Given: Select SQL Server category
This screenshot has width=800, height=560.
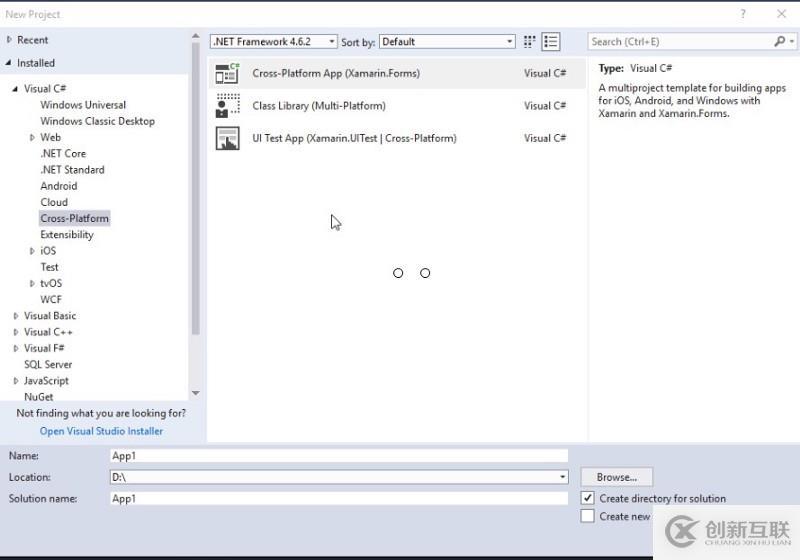Looking at the screenshot, I should point(48,364).
